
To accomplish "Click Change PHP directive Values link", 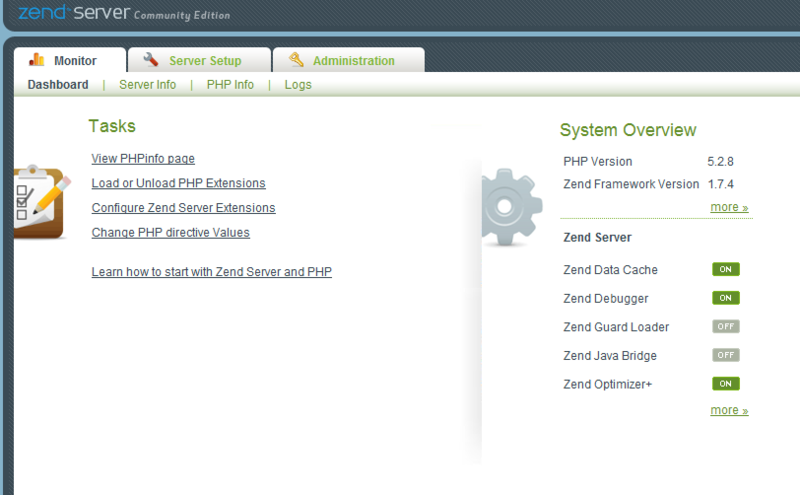I will (x=170, y=232).
